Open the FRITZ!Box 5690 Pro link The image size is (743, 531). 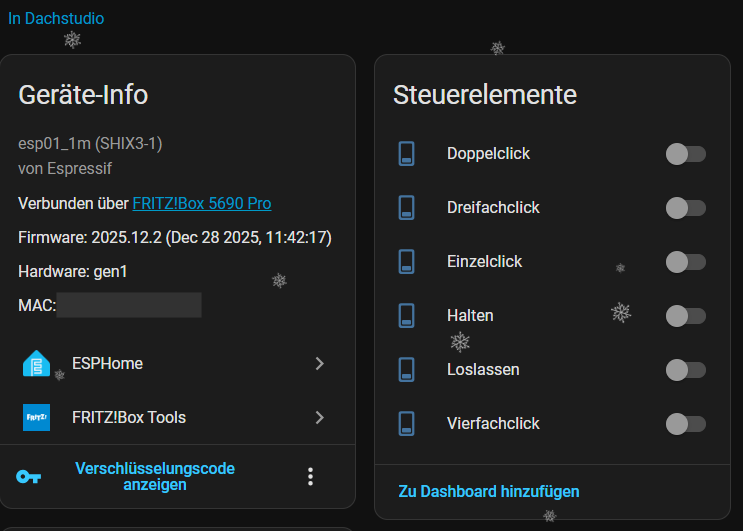[x=202, y=204]
